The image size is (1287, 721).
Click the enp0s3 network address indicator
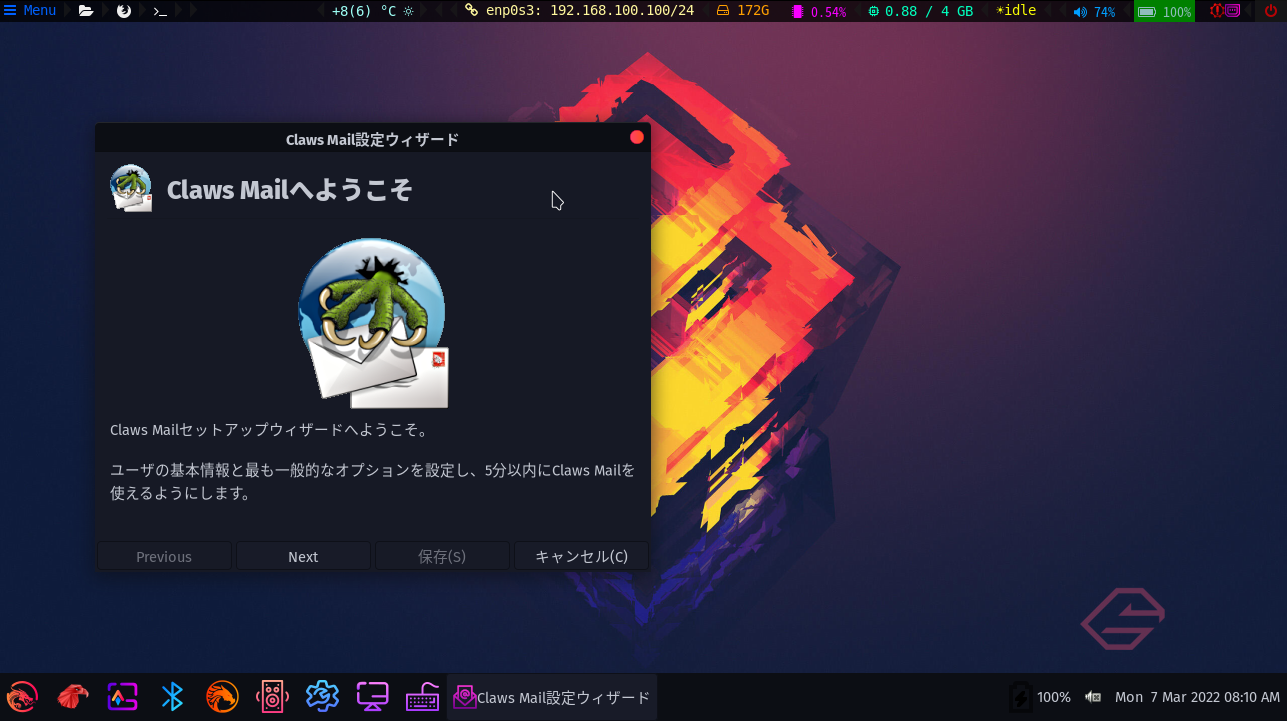pos(579,11)
